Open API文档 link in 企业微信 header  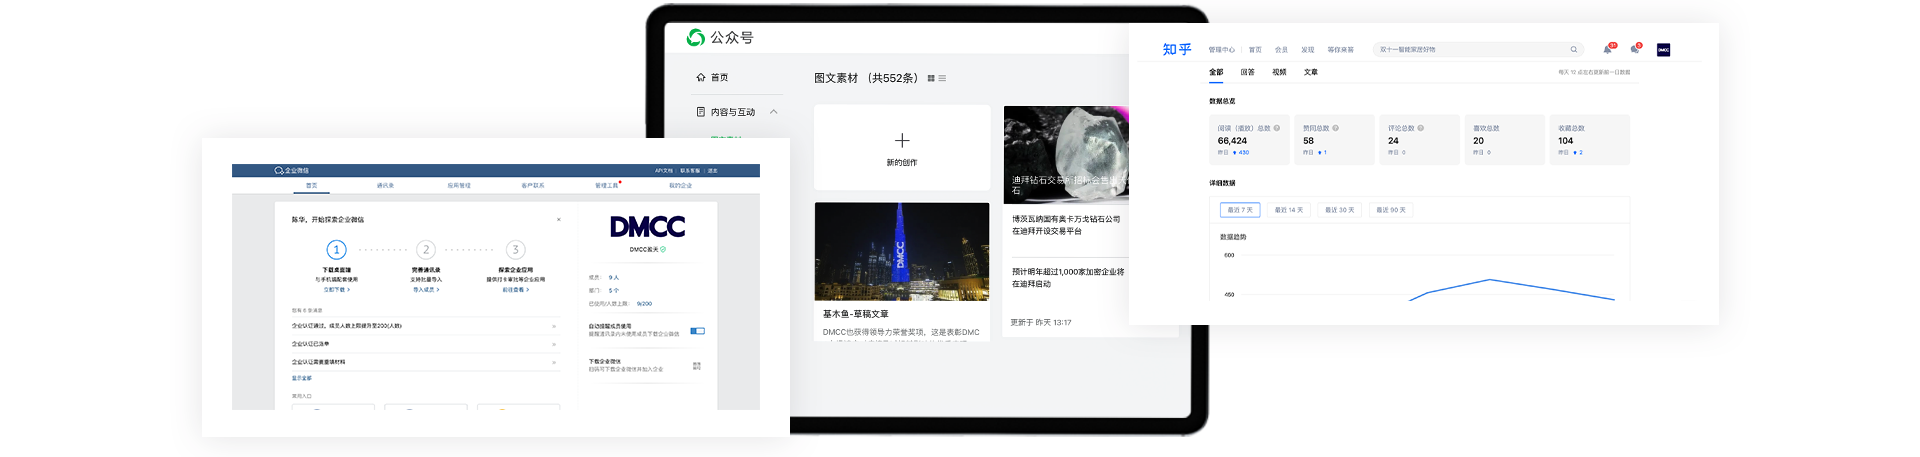coord(664,171)
